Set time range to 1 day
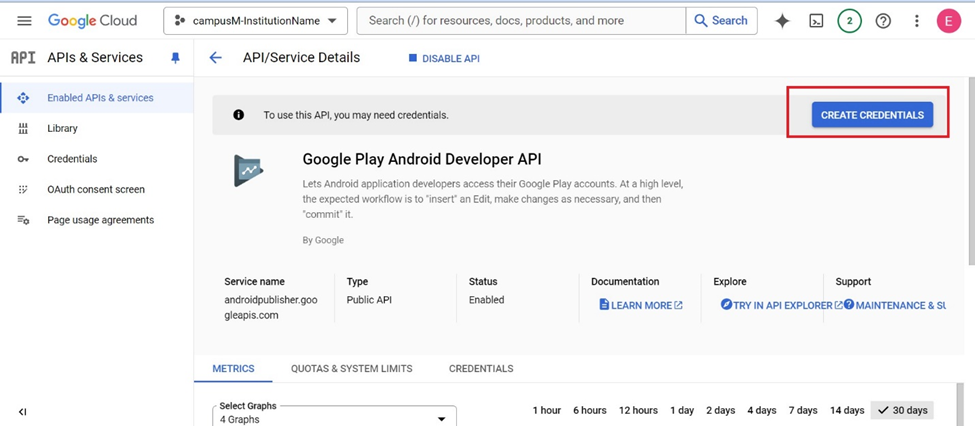Image resolution: width=975 pixels, height=426 pixels. click(682, 410)
